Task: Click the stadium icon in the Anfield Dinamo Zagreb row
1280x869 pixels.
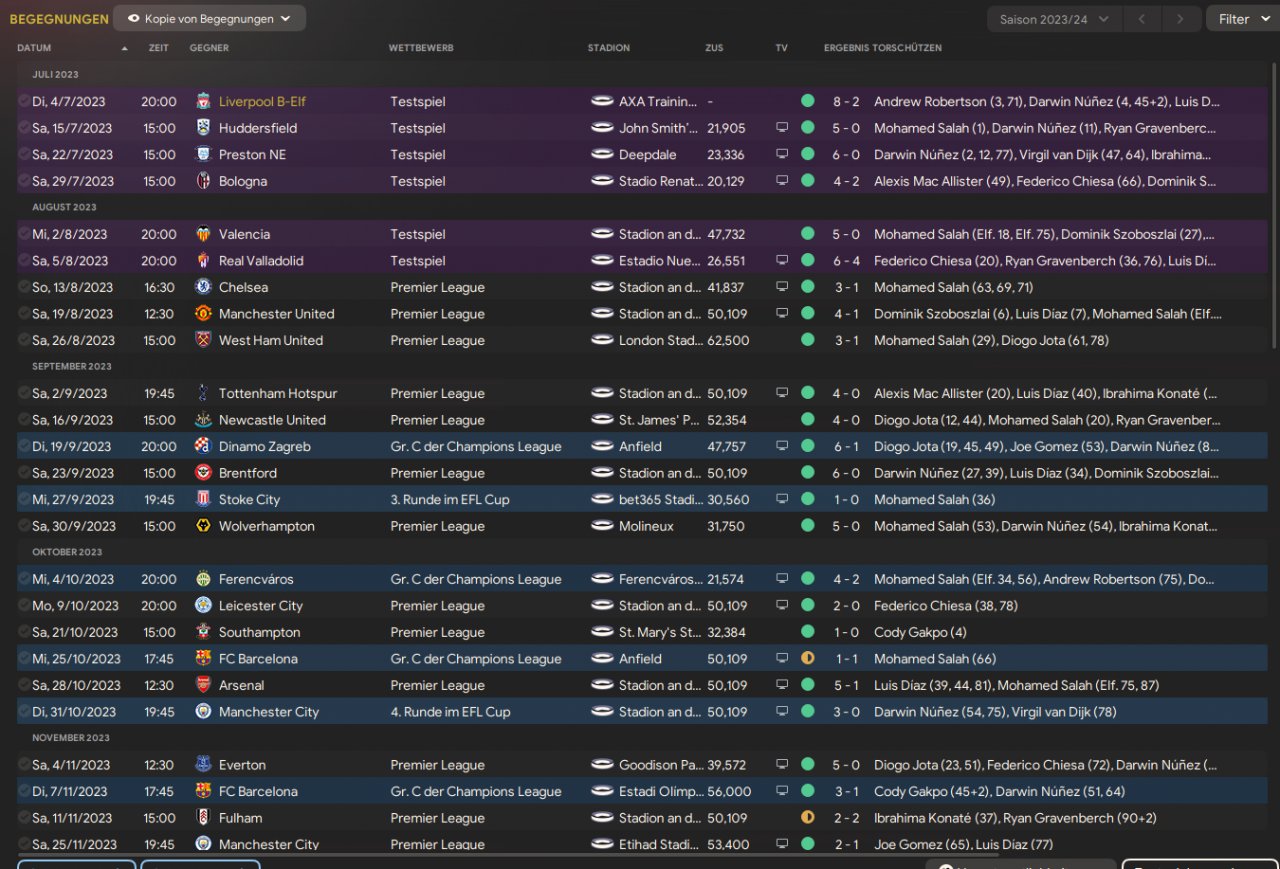Action: pyautogui.click(x=602, y=446)
